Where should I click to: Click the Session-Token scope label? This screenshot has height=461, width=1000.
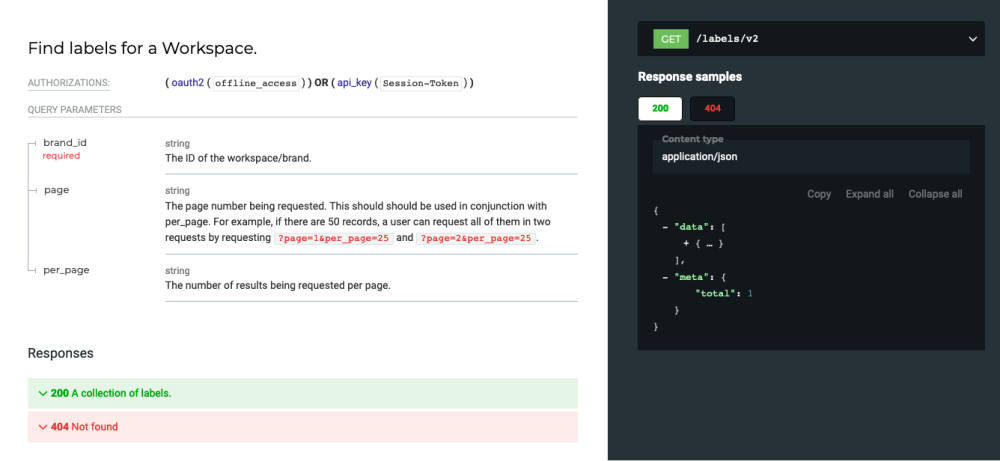pos(421,83)
